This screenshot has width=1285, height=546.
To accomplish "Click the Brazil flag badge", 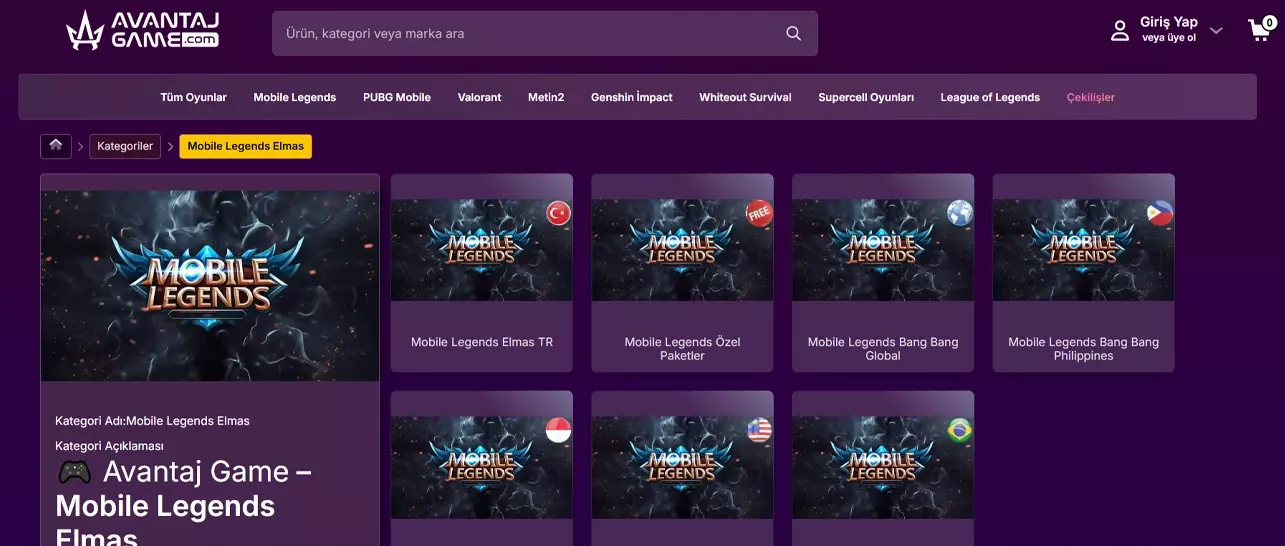I will pos(960,430).
